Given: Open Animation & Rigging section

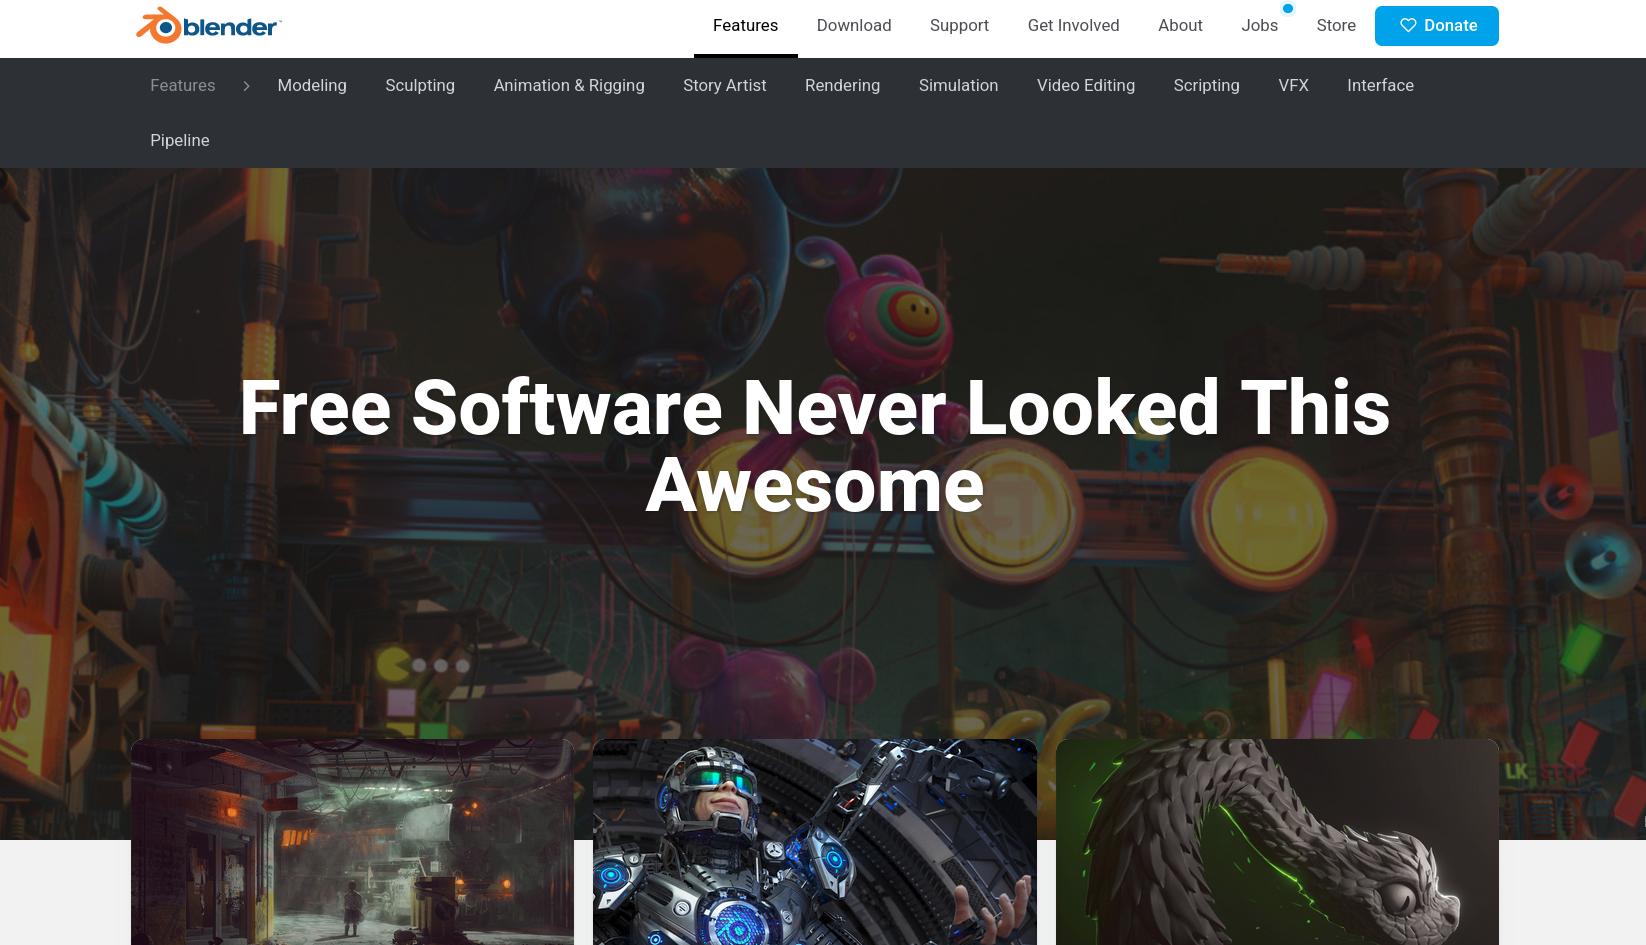Looking at the screenshot, I should click(x=569, y=86).
